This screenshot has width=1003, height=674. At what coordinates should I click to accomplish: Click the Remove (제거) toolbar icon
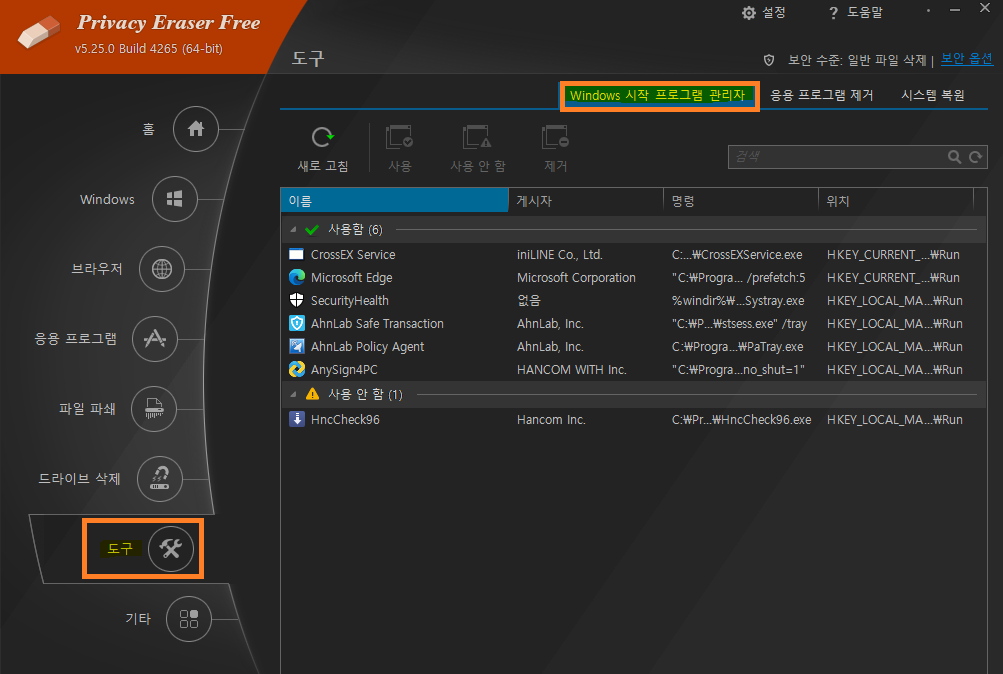[x=555, y=137]
